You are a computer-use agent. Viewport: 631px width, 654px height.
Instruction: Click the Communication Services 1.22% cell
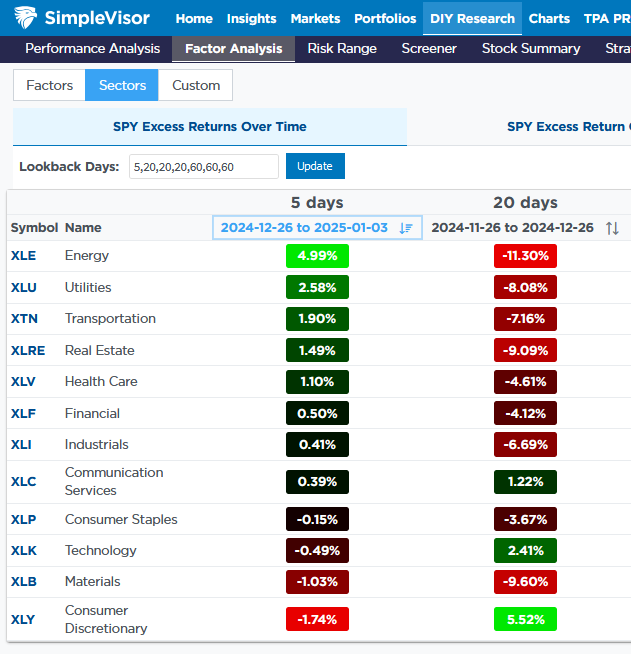click(x=525, y=482)
